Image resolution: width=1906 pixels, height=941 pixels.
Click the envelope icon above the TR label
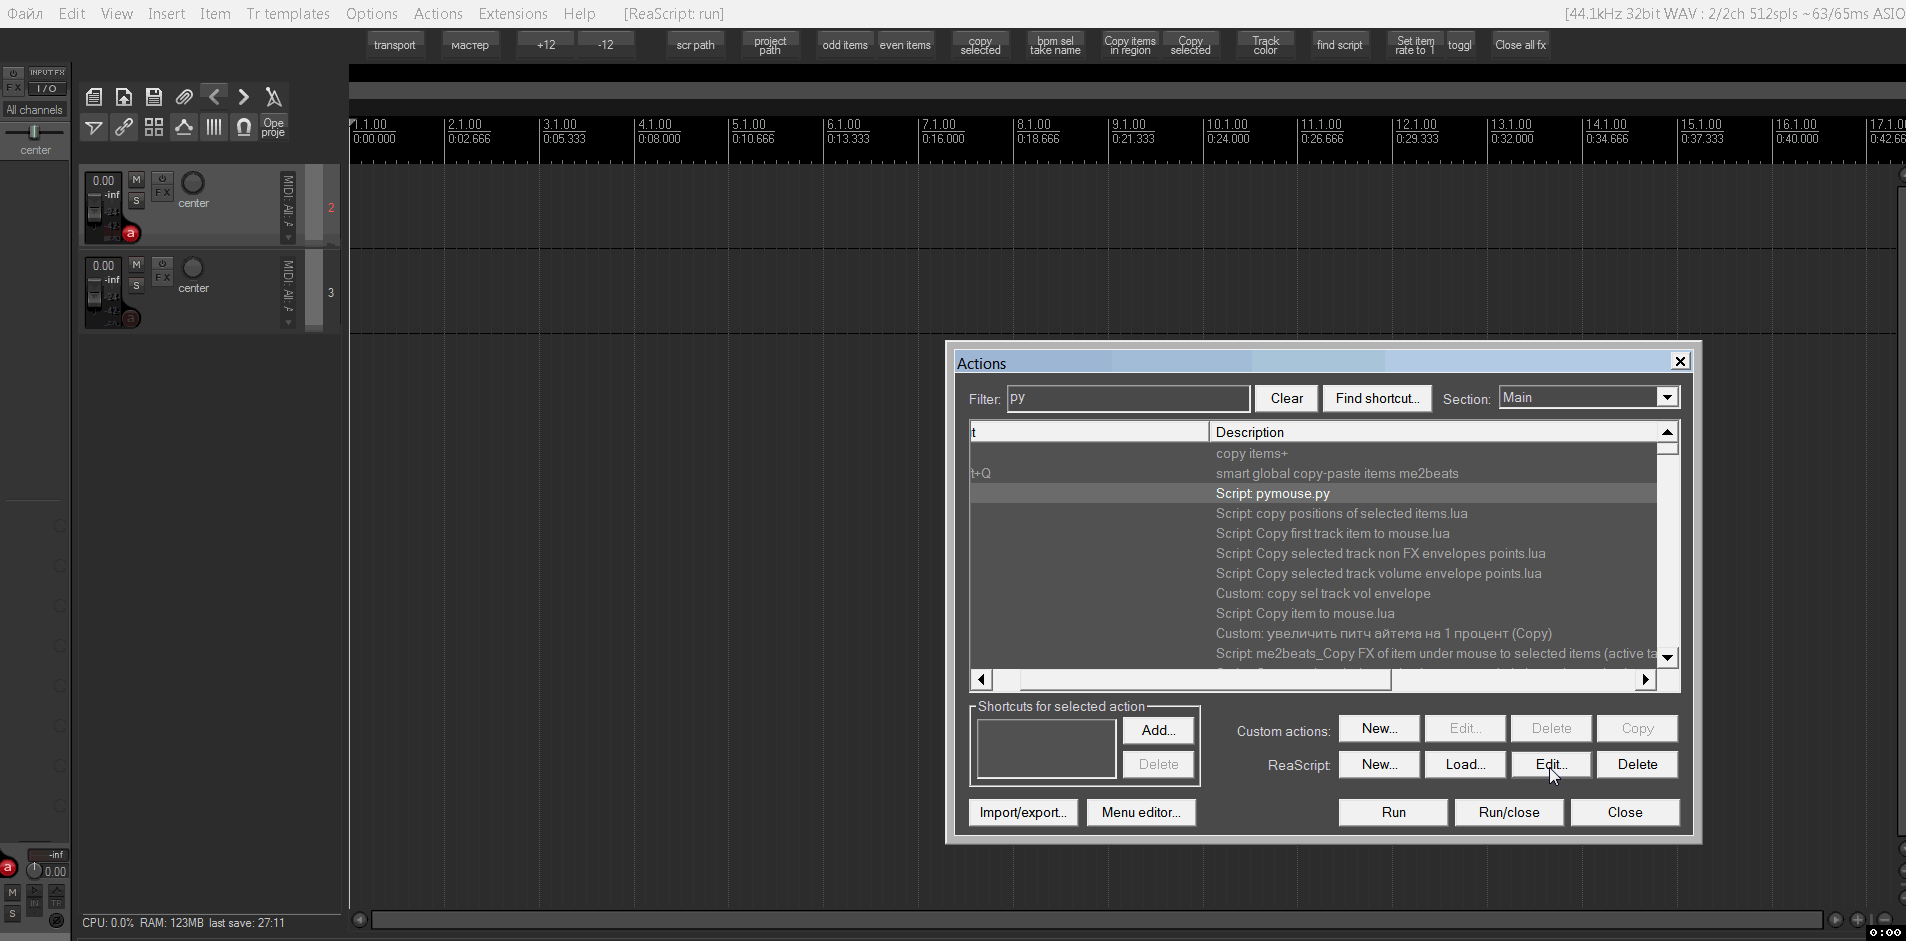click(56, 890)
